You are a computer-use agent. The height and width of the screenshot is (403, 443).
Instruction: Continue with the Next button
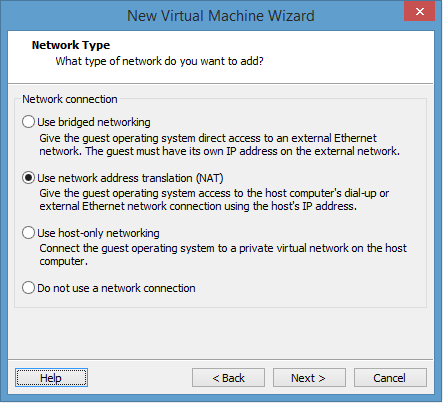coord(309,378)
